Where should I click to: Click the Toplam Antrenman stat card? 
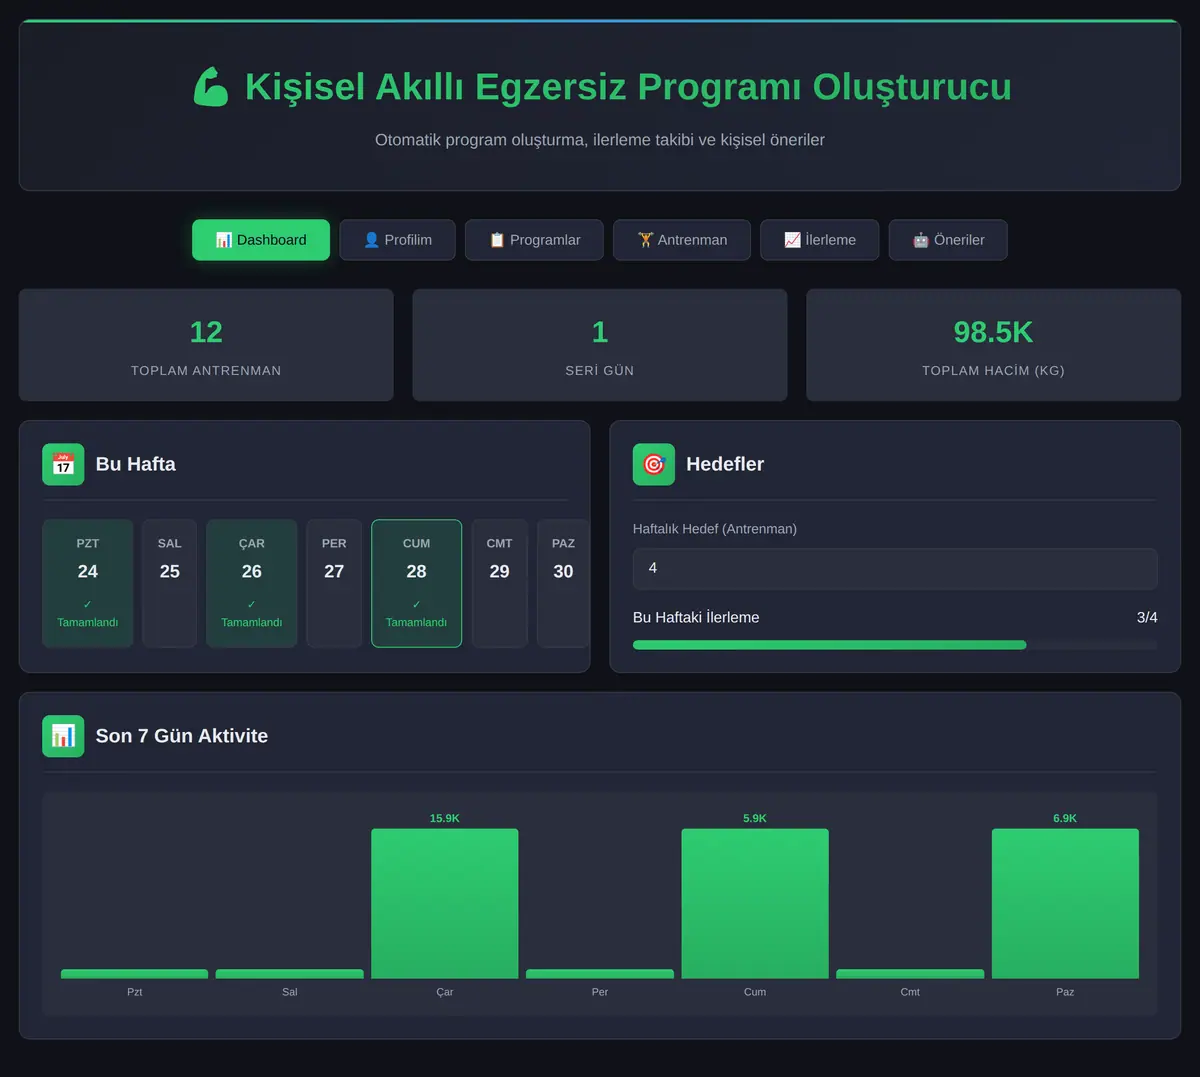[x=206, y=345]
